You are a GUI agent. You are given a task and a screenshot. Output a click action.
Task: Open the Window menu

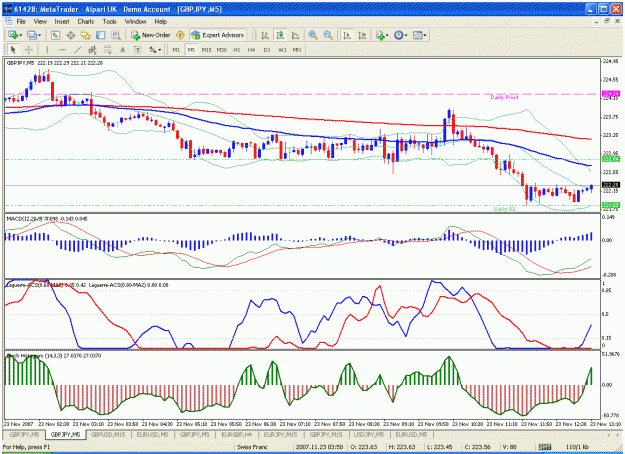click(136, 22)
